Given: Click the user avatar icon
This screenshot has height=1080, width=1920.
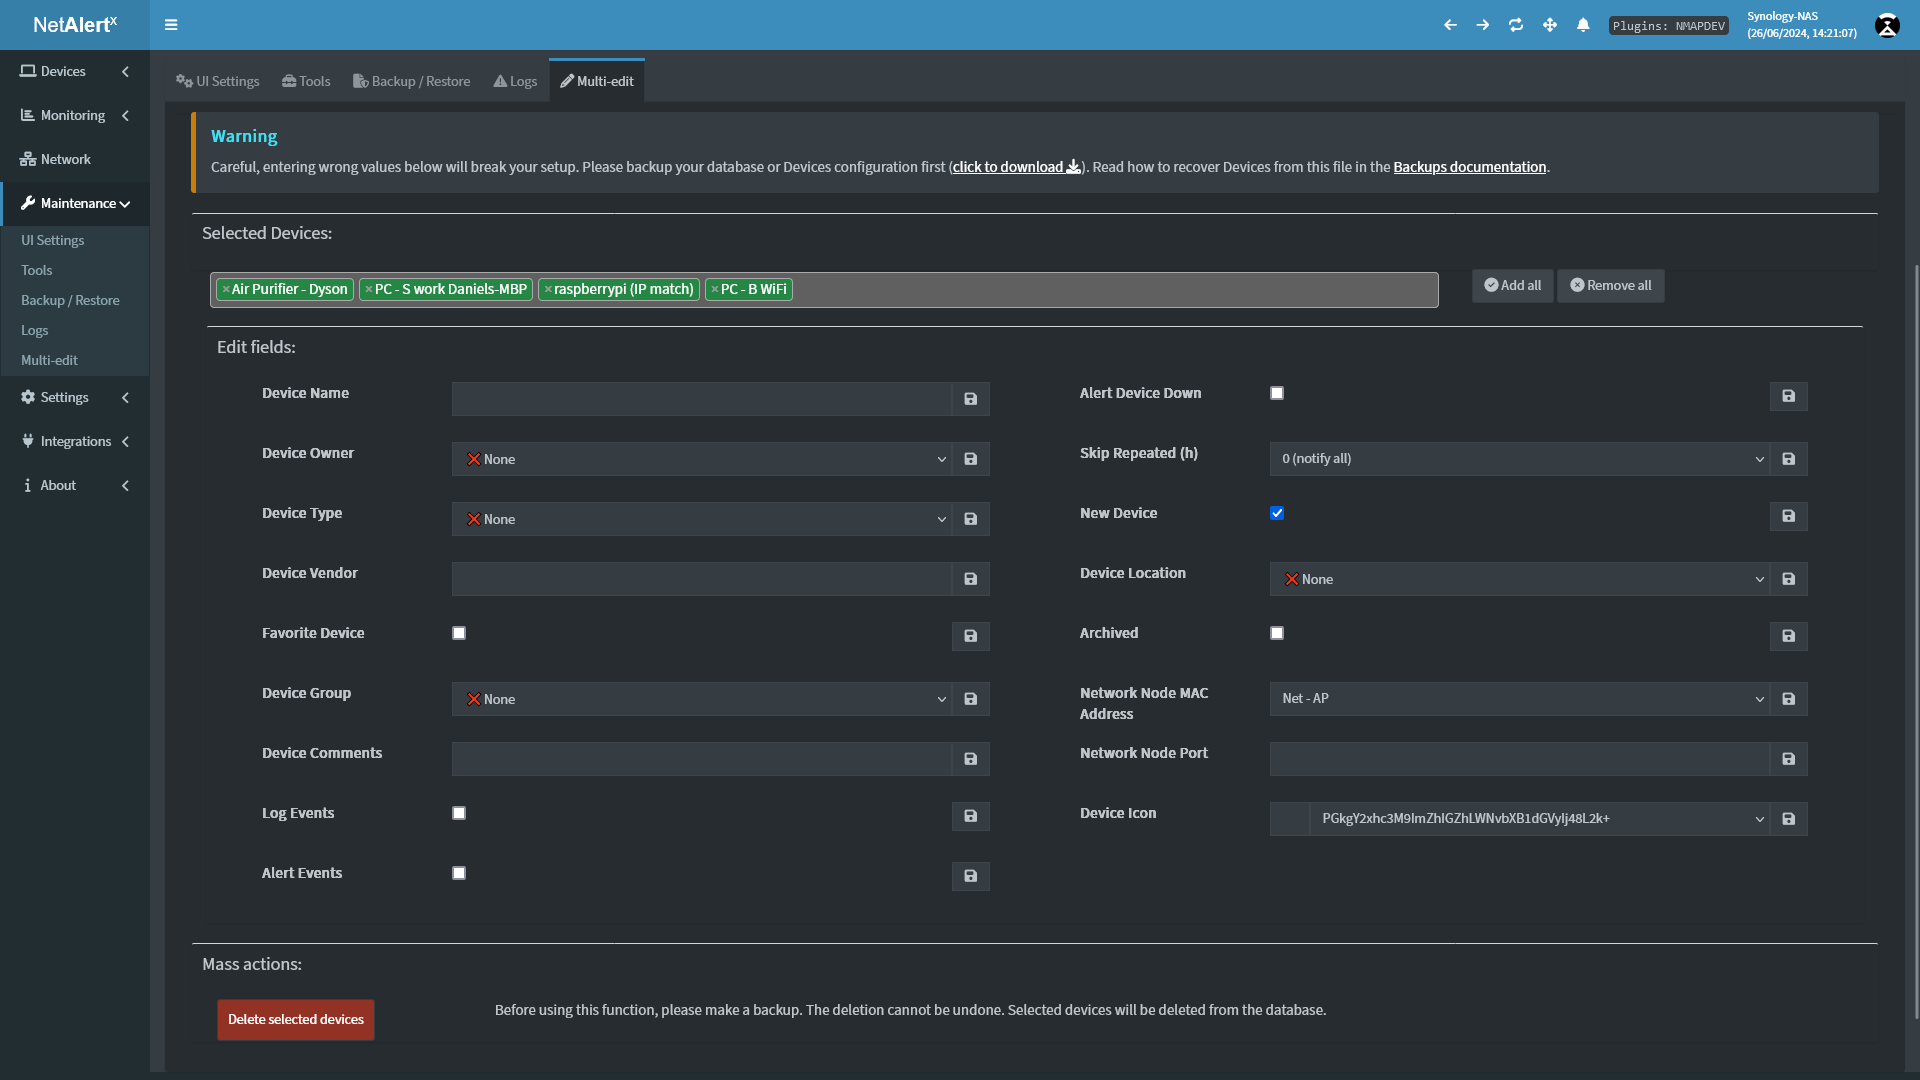Looking at the screenshot, I should pos(1887,26).
